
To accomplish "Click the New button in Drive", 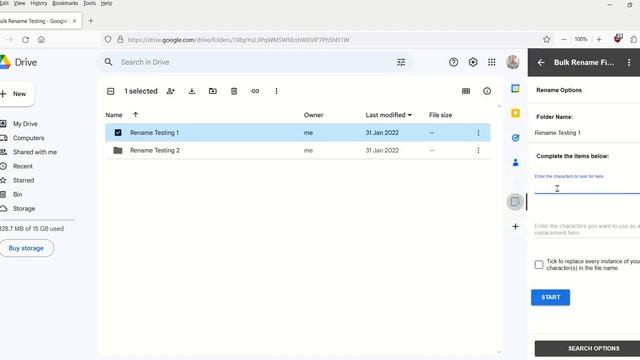I will pyautogui.click(x=16, y=94).
